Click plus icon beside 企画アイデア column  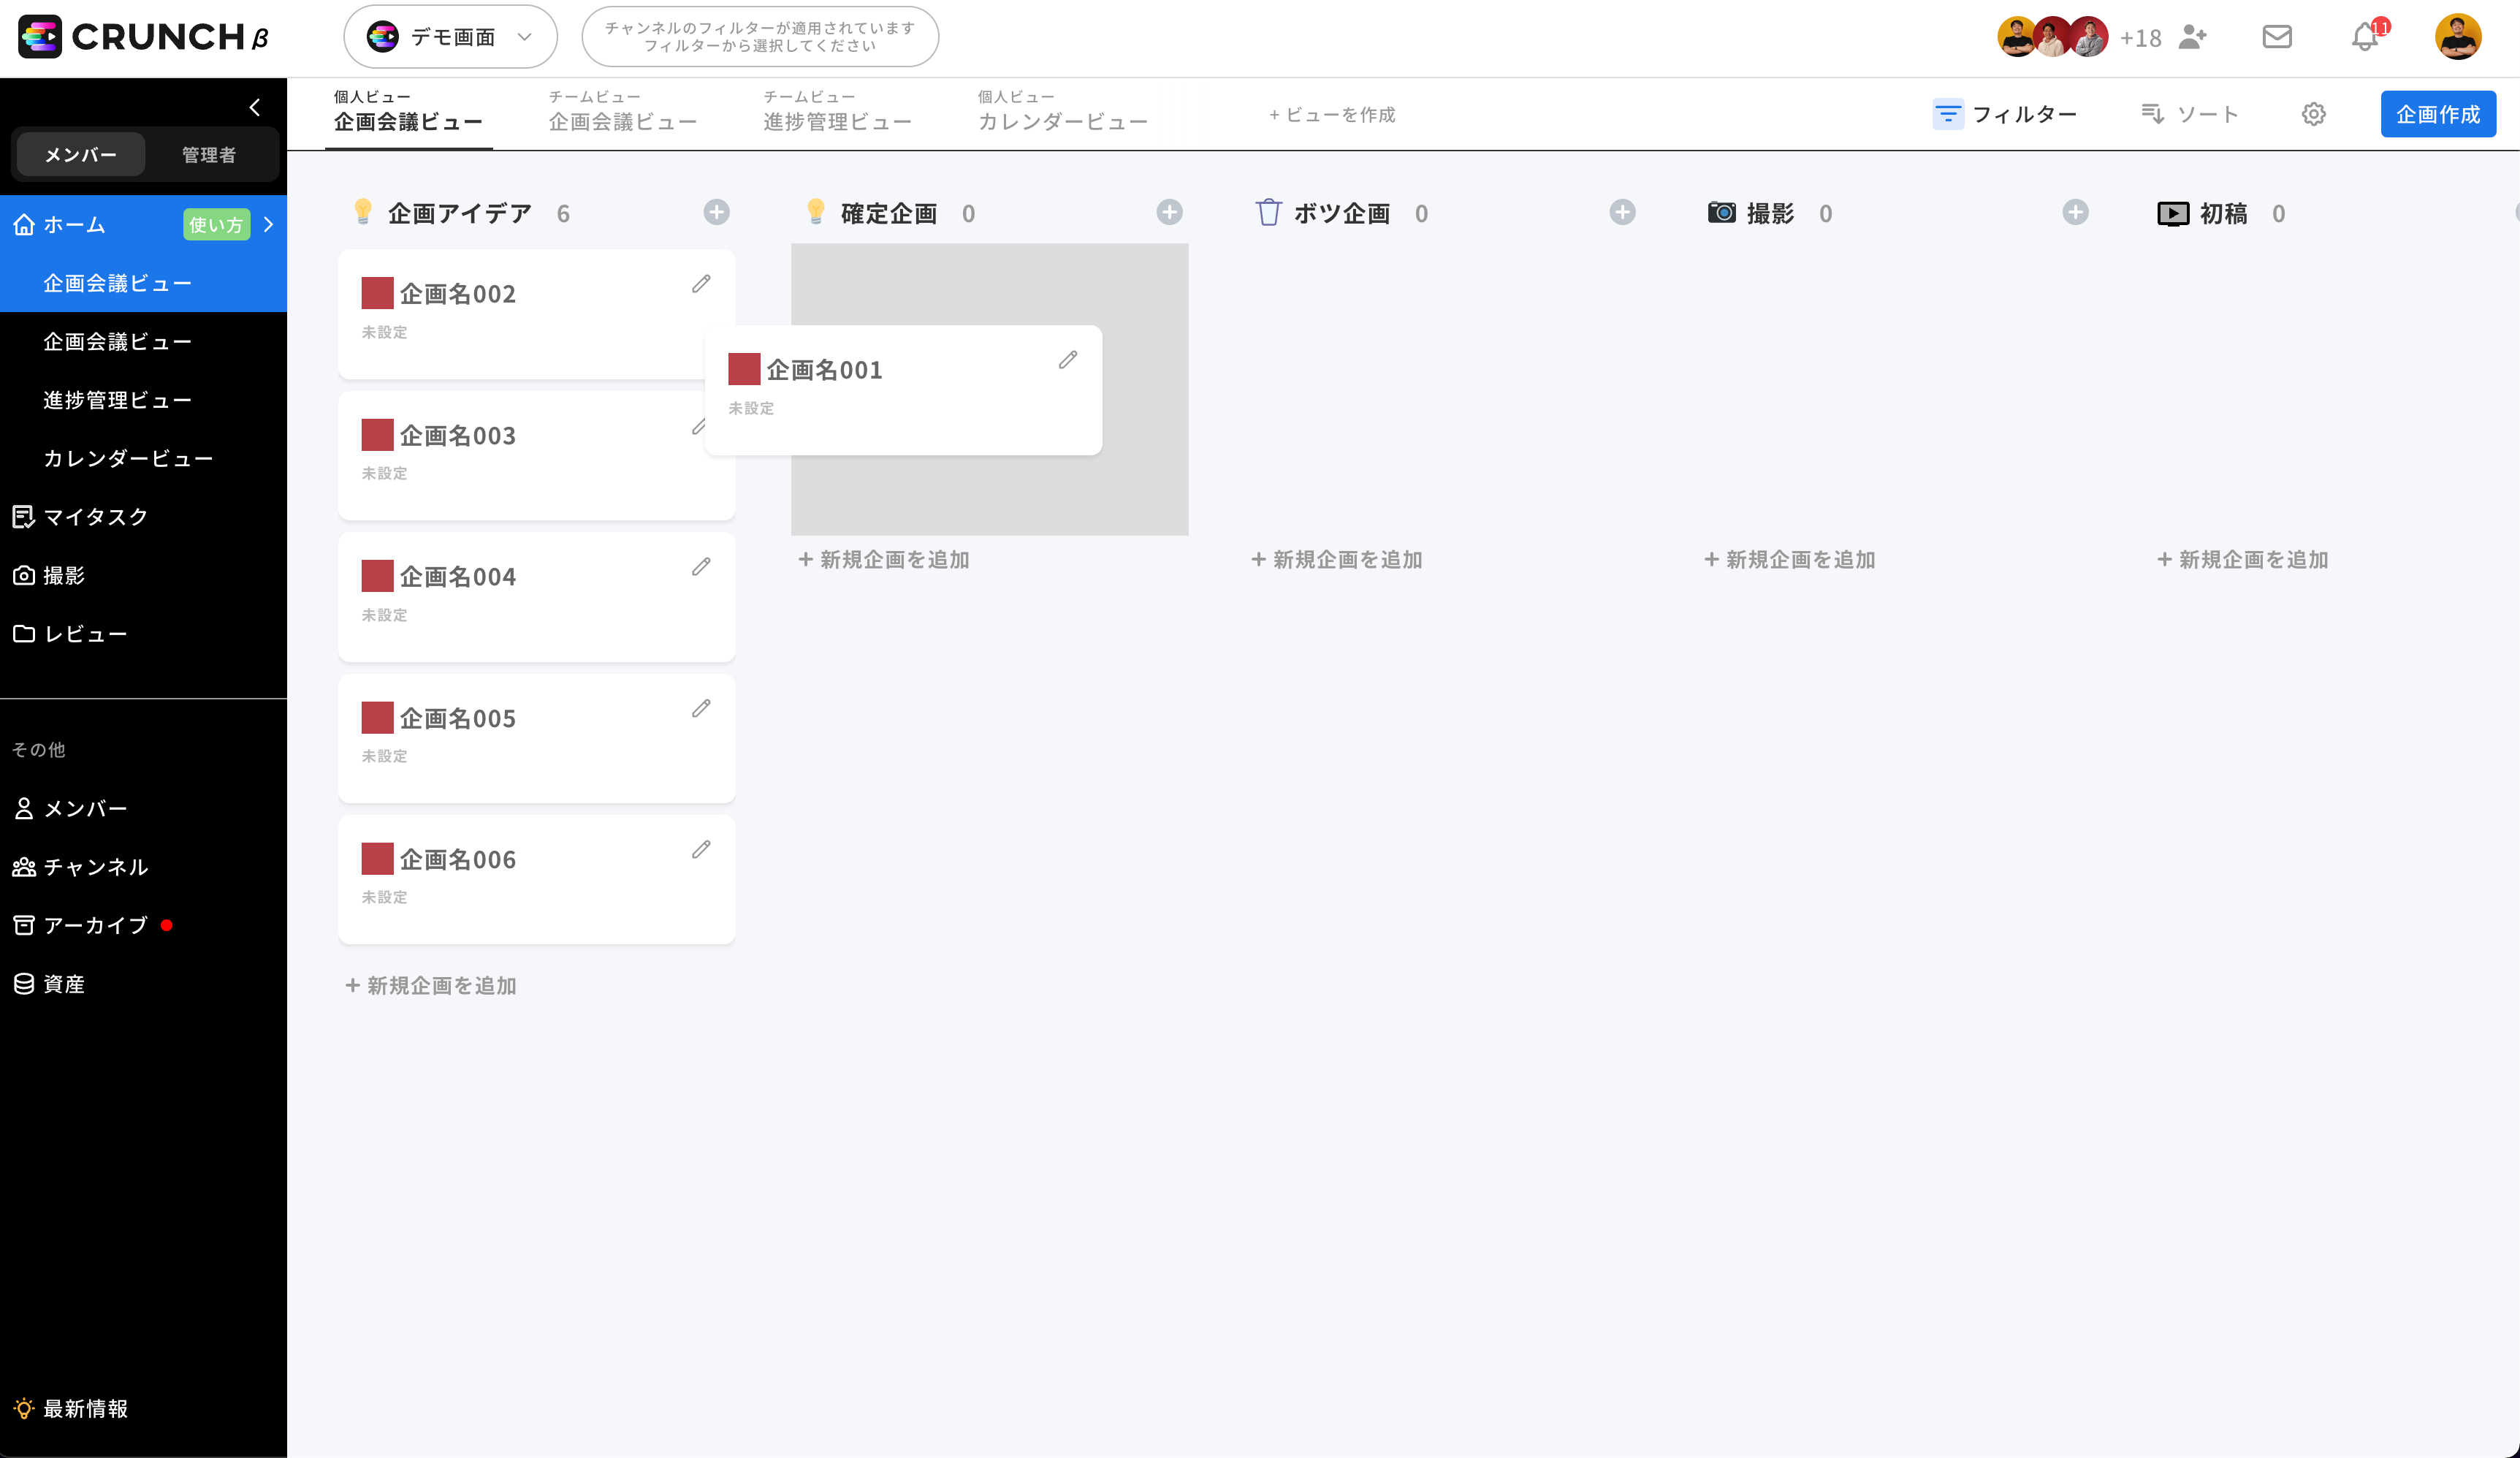tap(716, 212)
